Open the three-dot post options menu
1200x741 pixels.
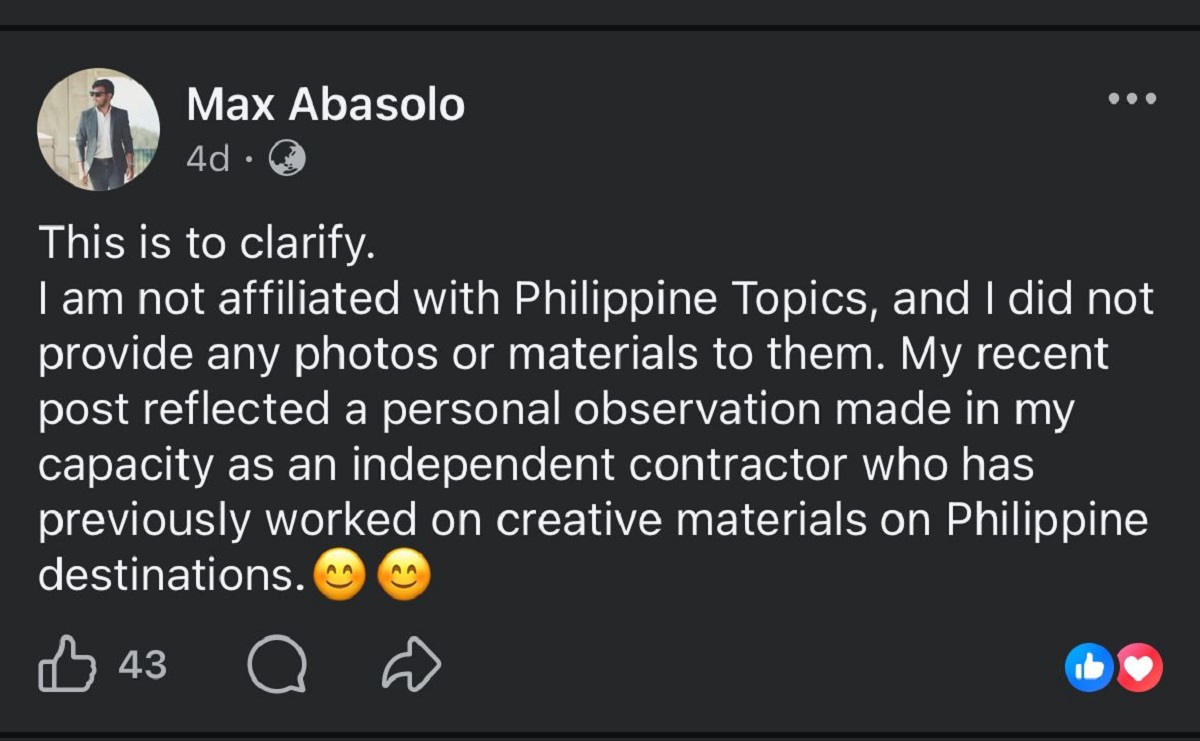pos(1132,99)
